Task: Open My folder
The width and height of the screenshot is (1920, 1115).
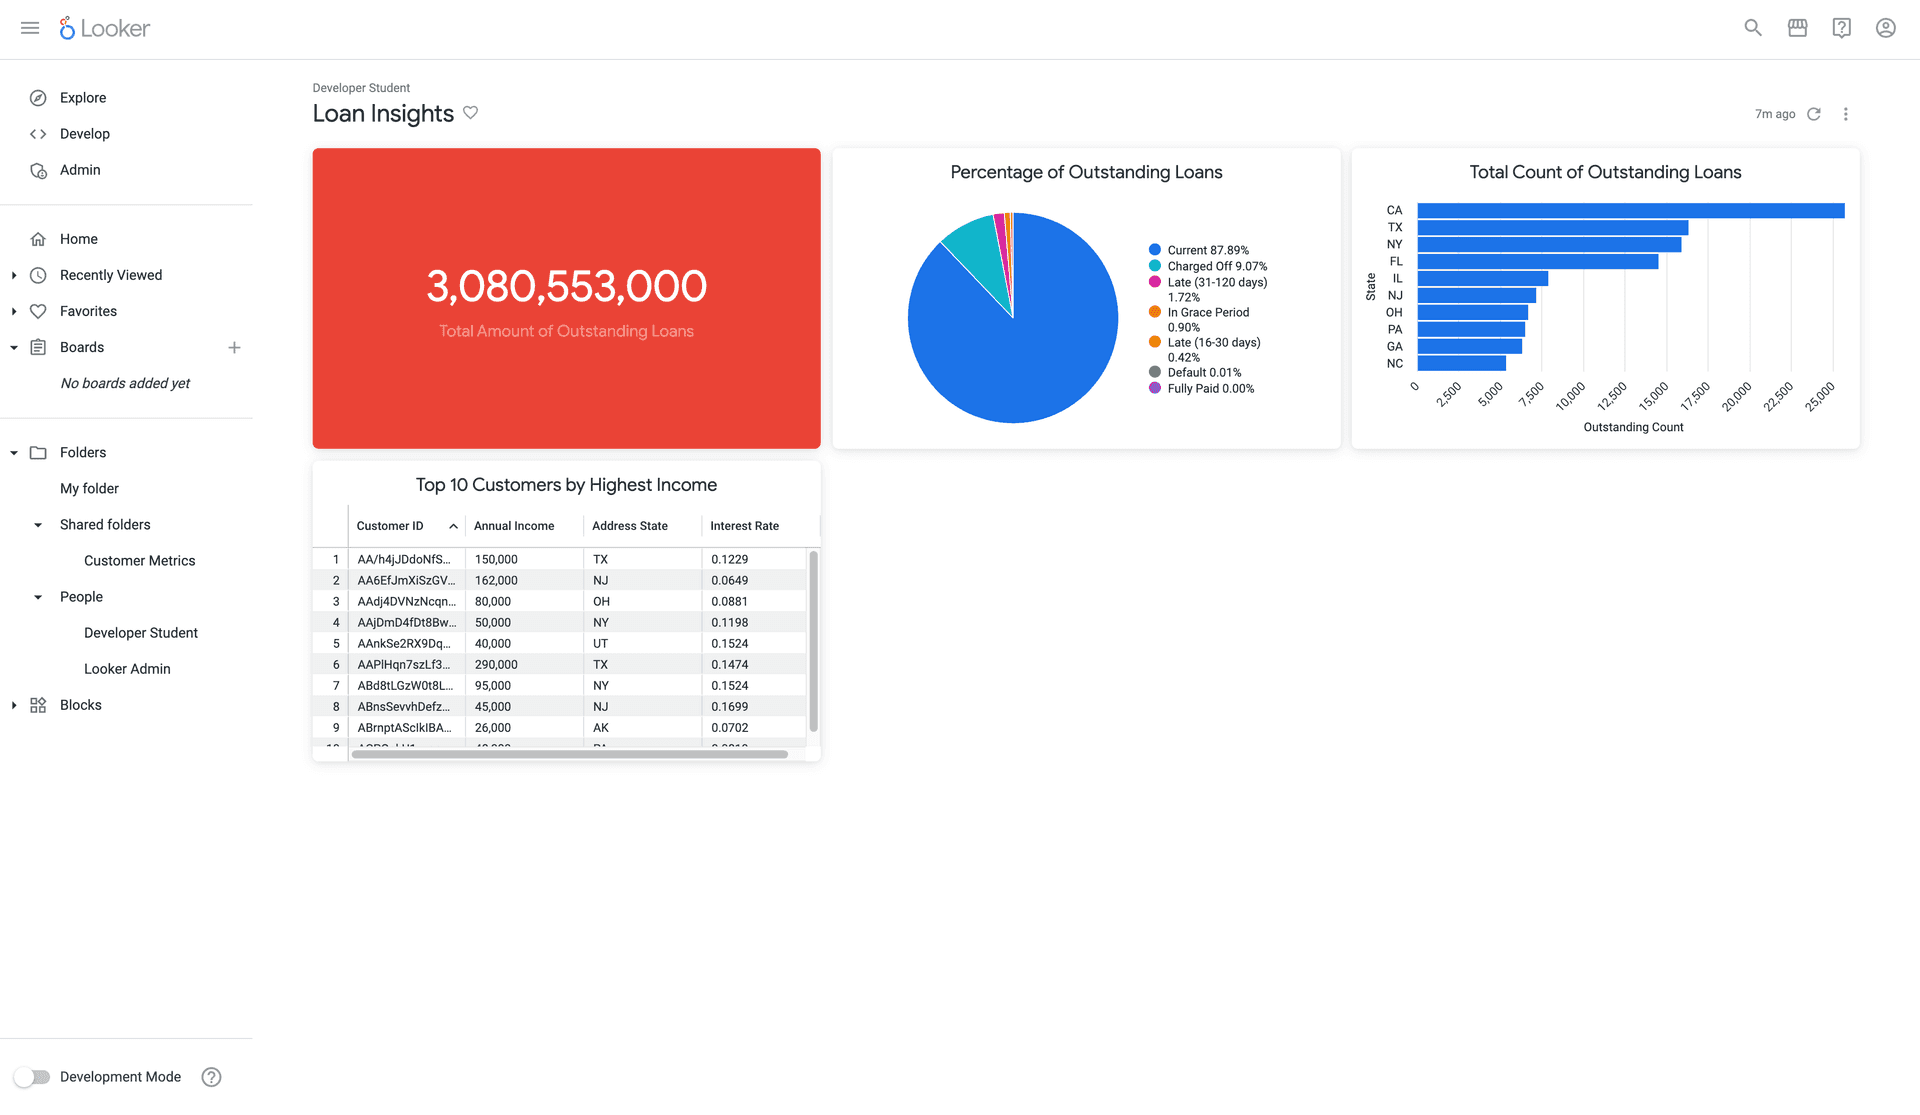Action: (89, 489)
